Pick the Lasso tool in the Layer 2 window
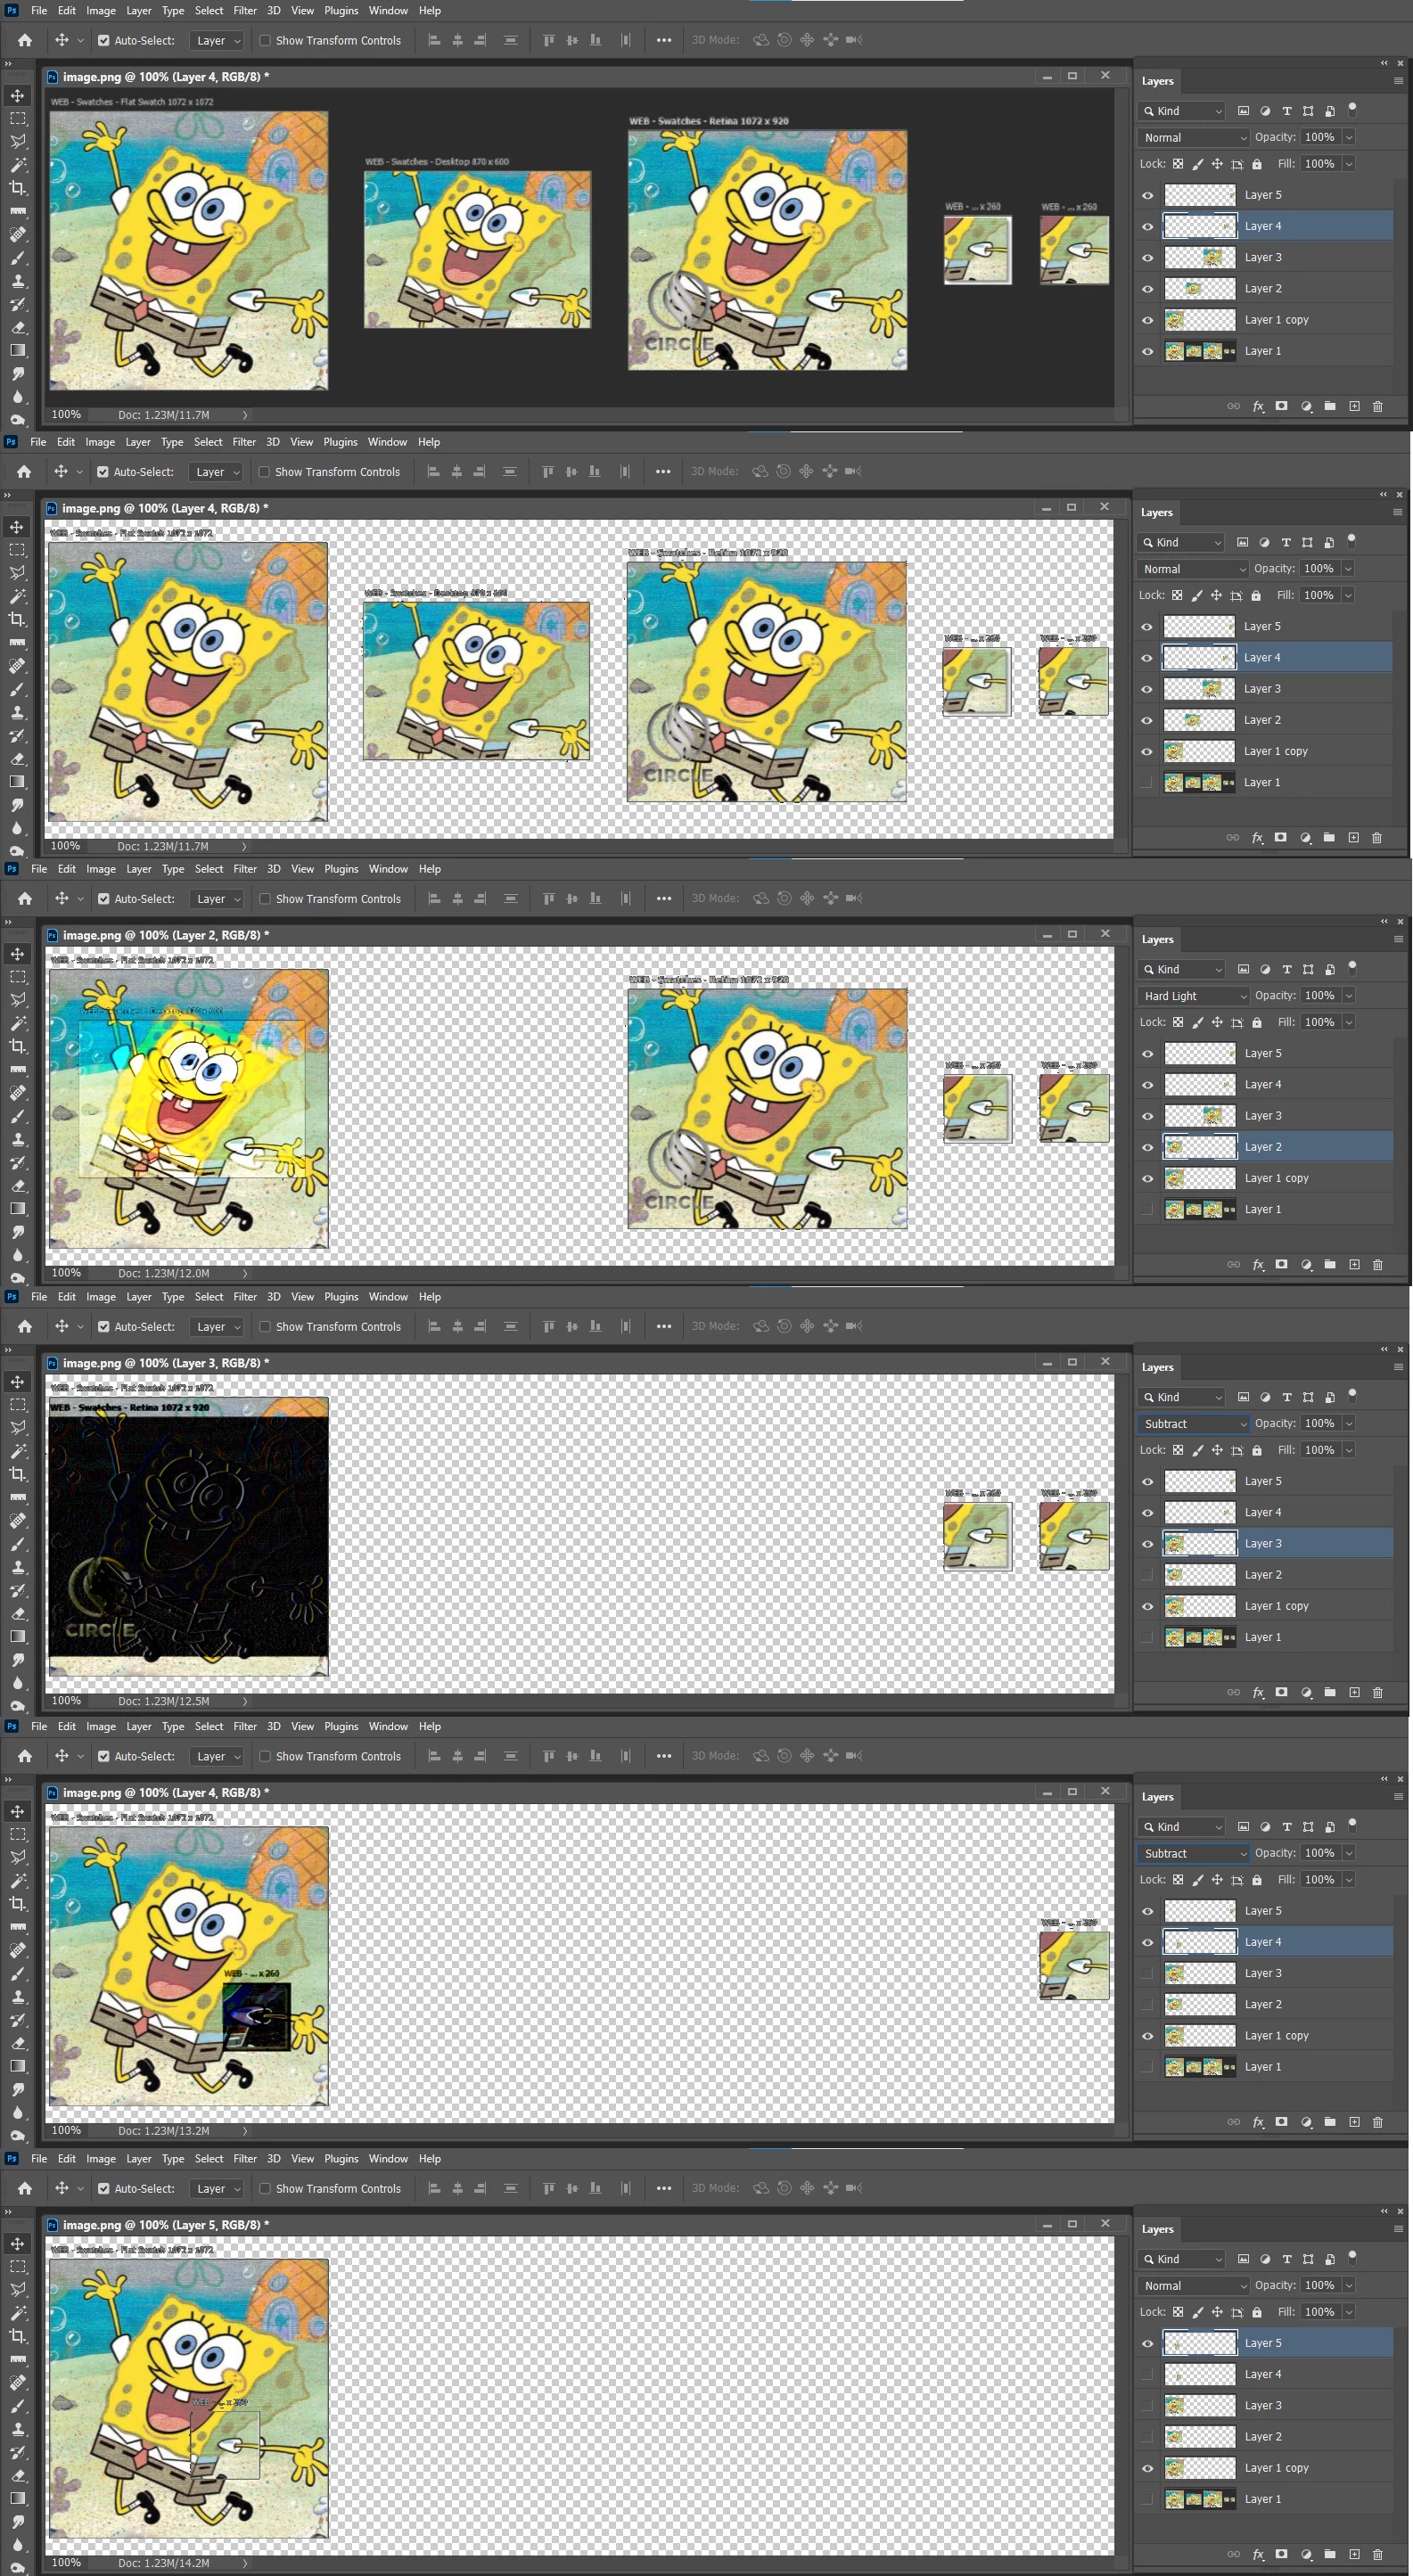This screenshot has width=1413, height=2576. (x=18, y=1000)
